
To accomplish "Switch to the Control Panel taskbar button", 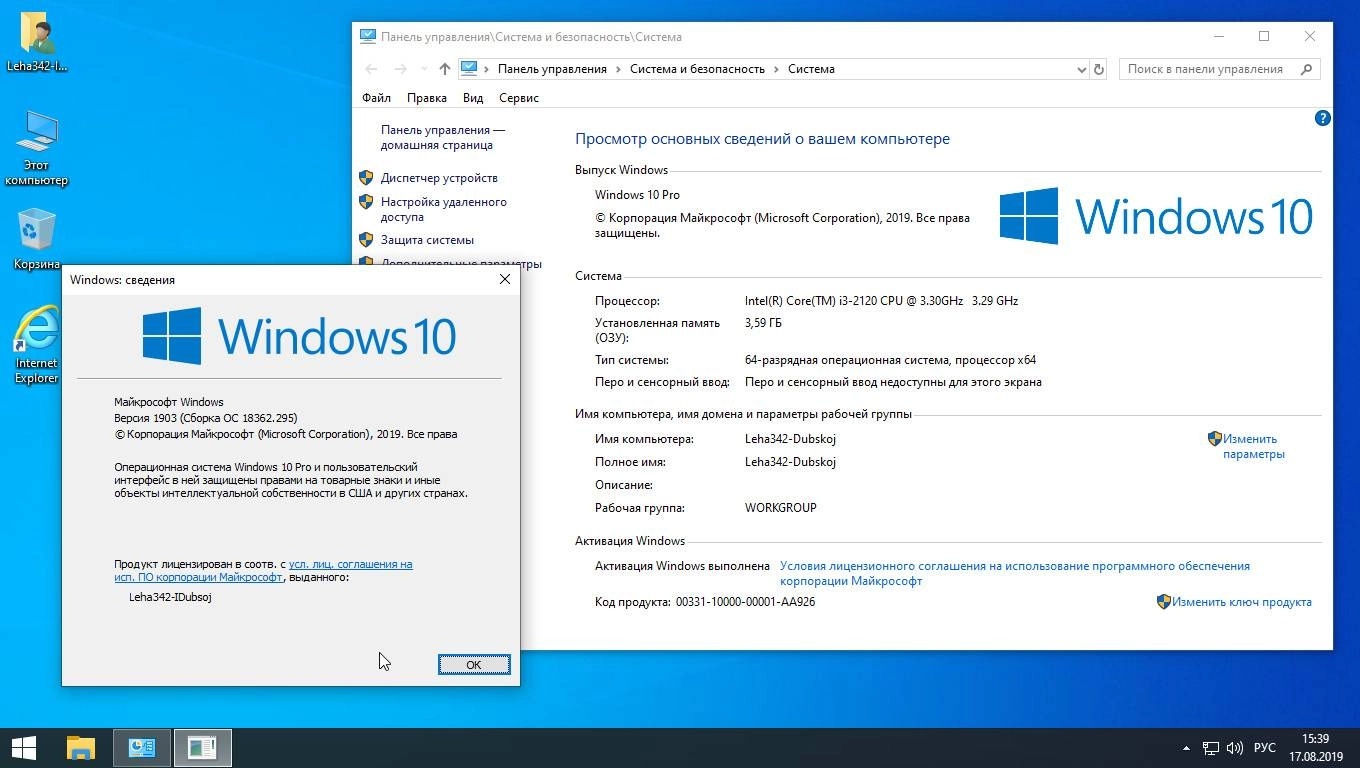I will [x=142, y=747].
